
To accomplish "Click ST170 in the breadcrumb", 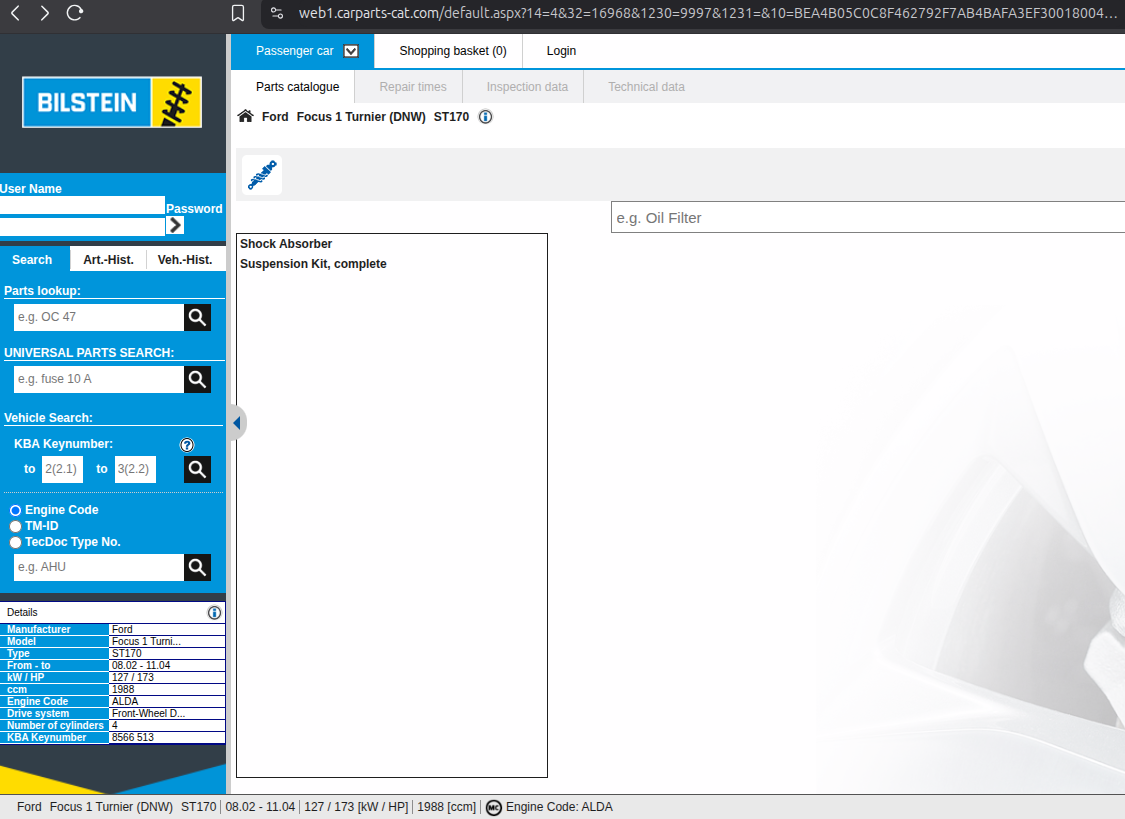I will [x=451, y=117].
